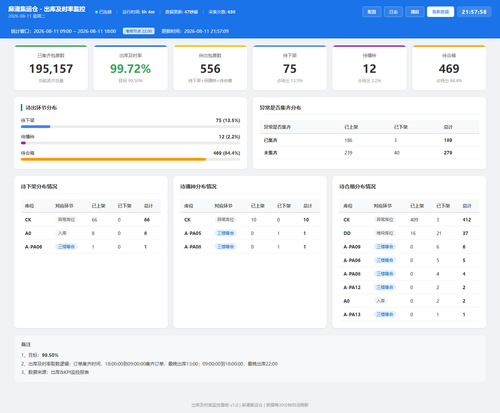The image size is (500, 413).
Task: Click the 12 (2.2%) value label
Action: point(229,137)
